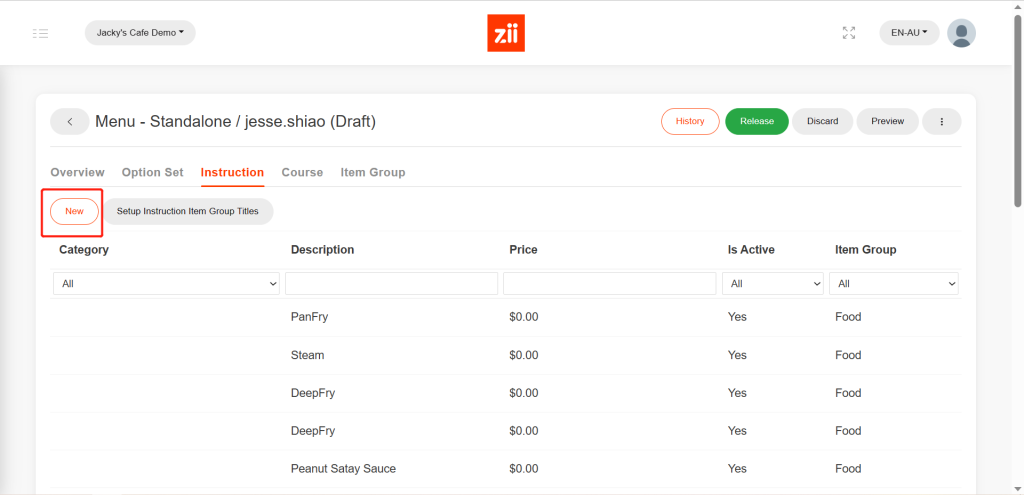The height and width of the screenshot is (495, 1024).
Task: Open the Item Group filter dropdown
Action: (x=894, y=284)
